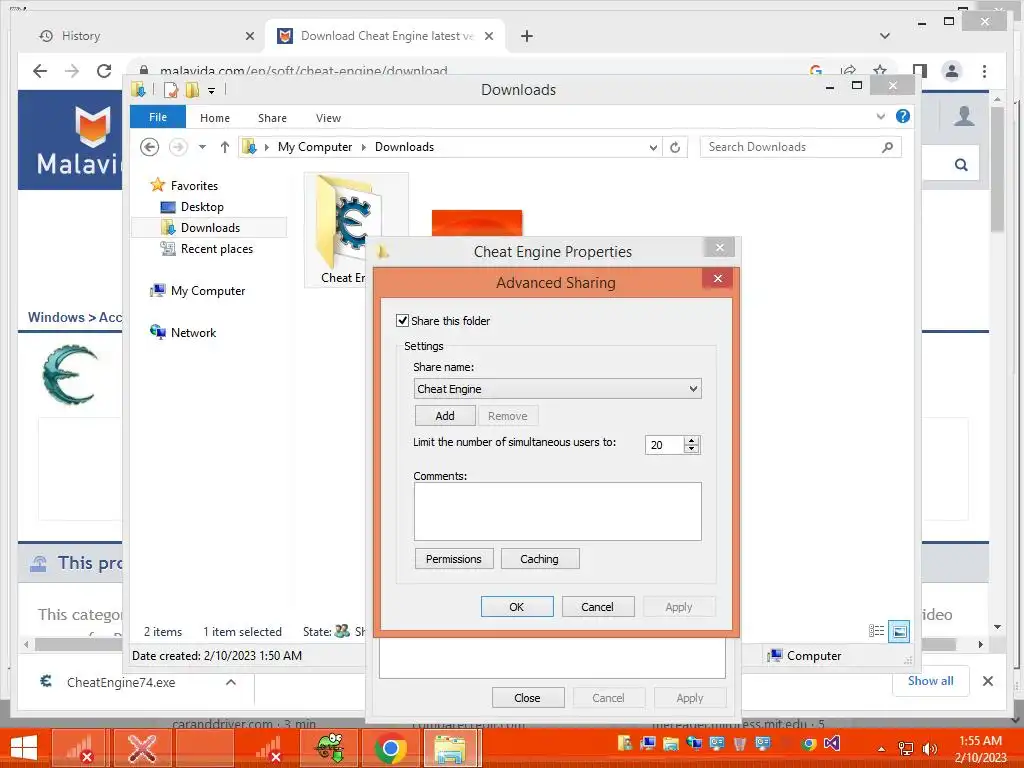
Task: Expand the Explorer ribbon with chevron
Action: tap(880, 116)
